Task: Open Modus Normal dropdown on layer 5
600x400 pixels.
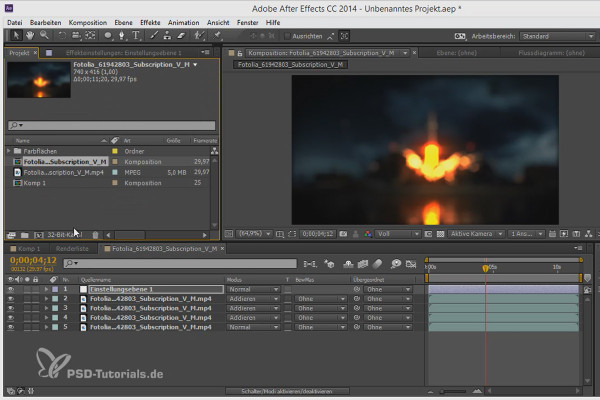Action: pos(254,327)
